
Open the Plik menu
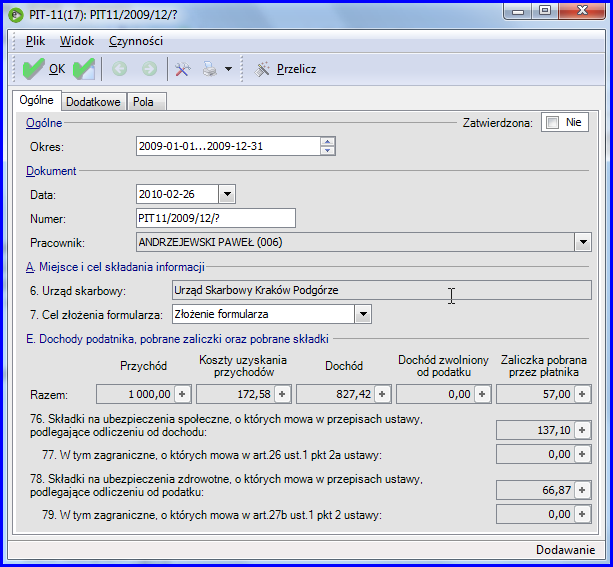36,41
